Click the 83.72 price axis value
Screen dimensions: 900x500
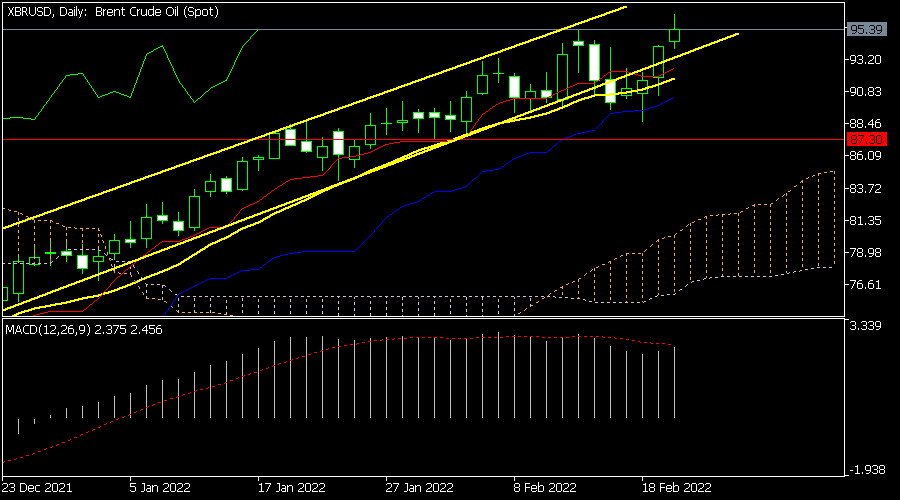tap(866, 188)
